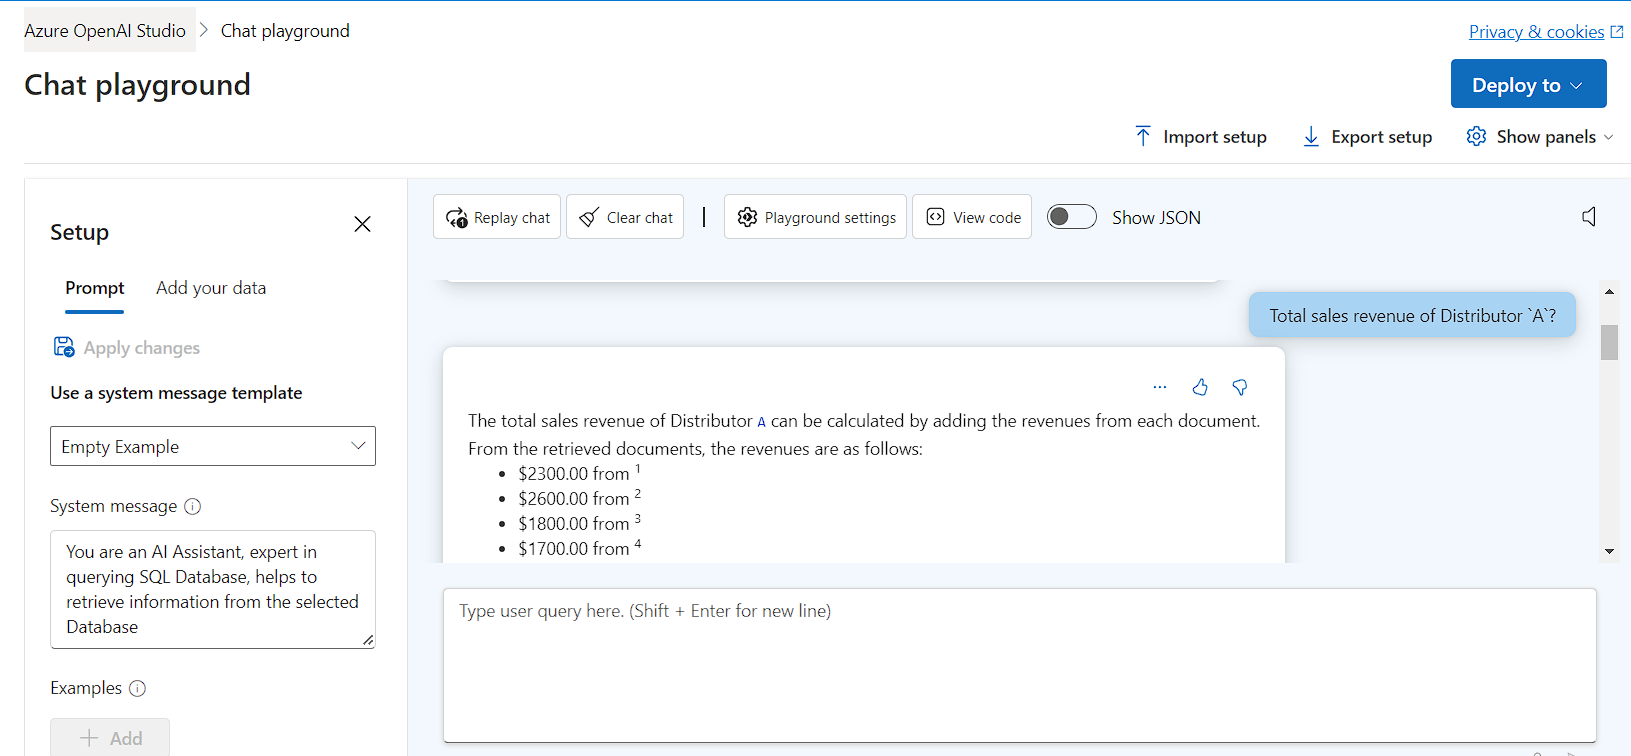Click the Export setup button
The width and height of the screenshot is (1631, 756).
click(x=1367, y=137)
